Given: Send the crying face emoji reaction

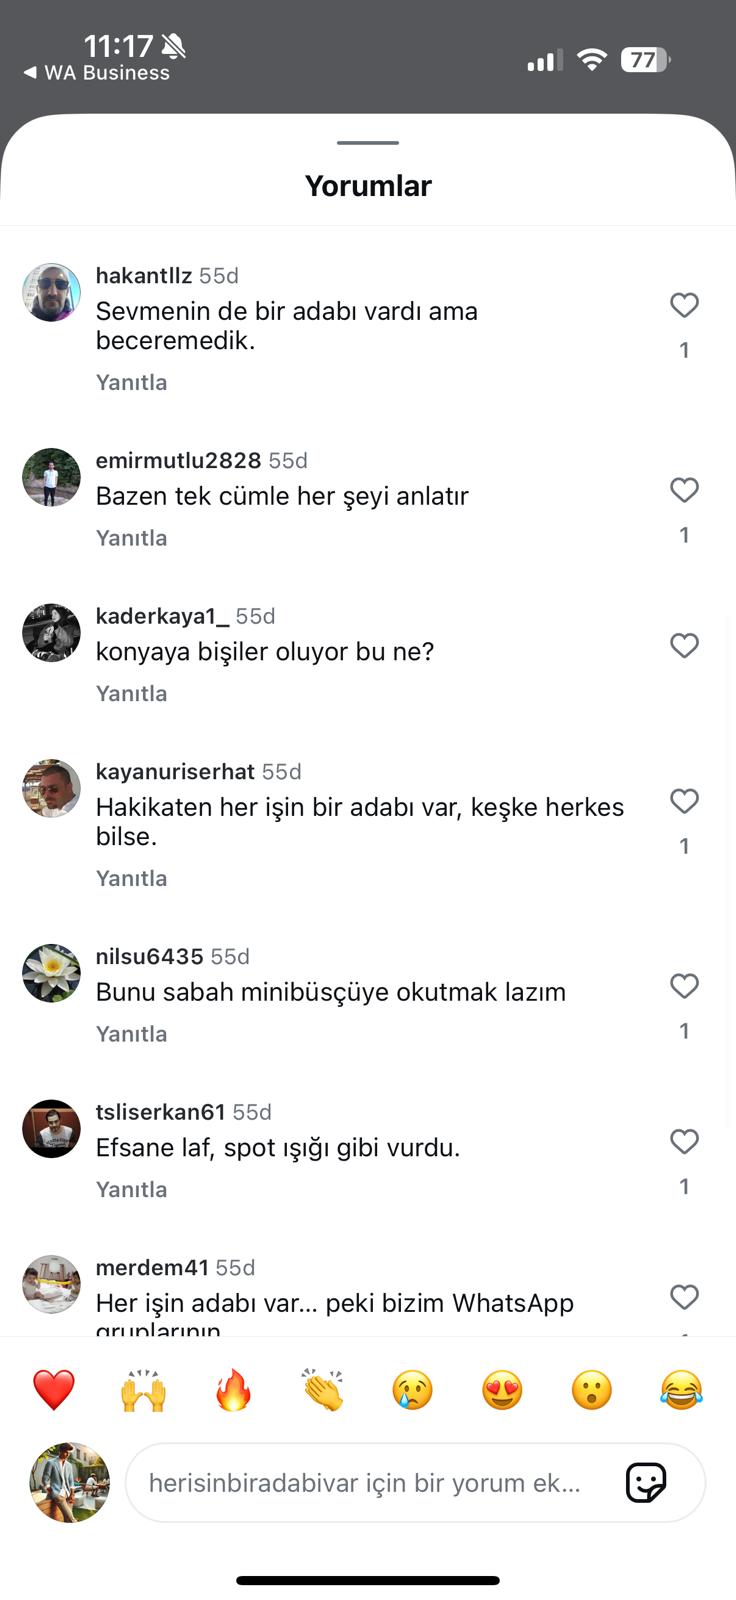Looking at the screenshot, I should [x=412, y=1390].
